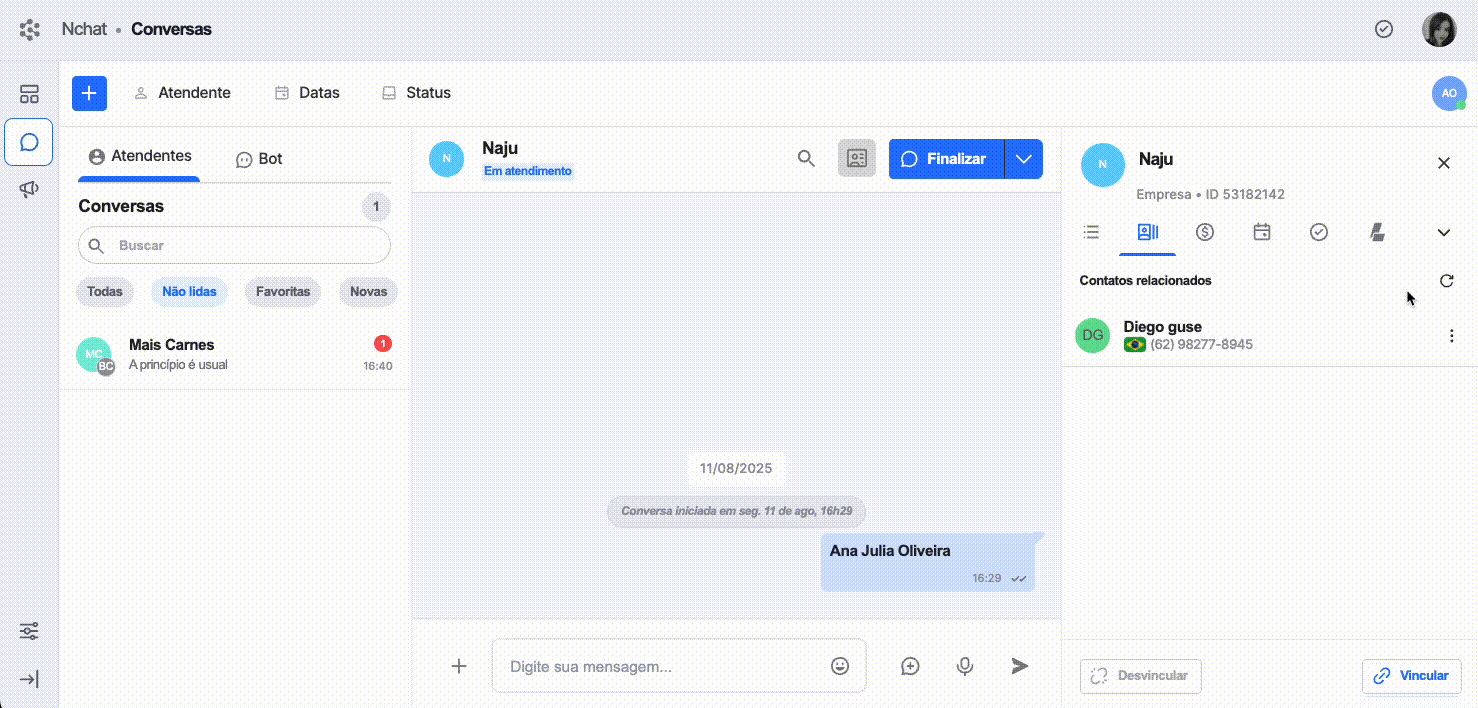
Task: Filter conversations by Não lidas
Action: (189, 292)
